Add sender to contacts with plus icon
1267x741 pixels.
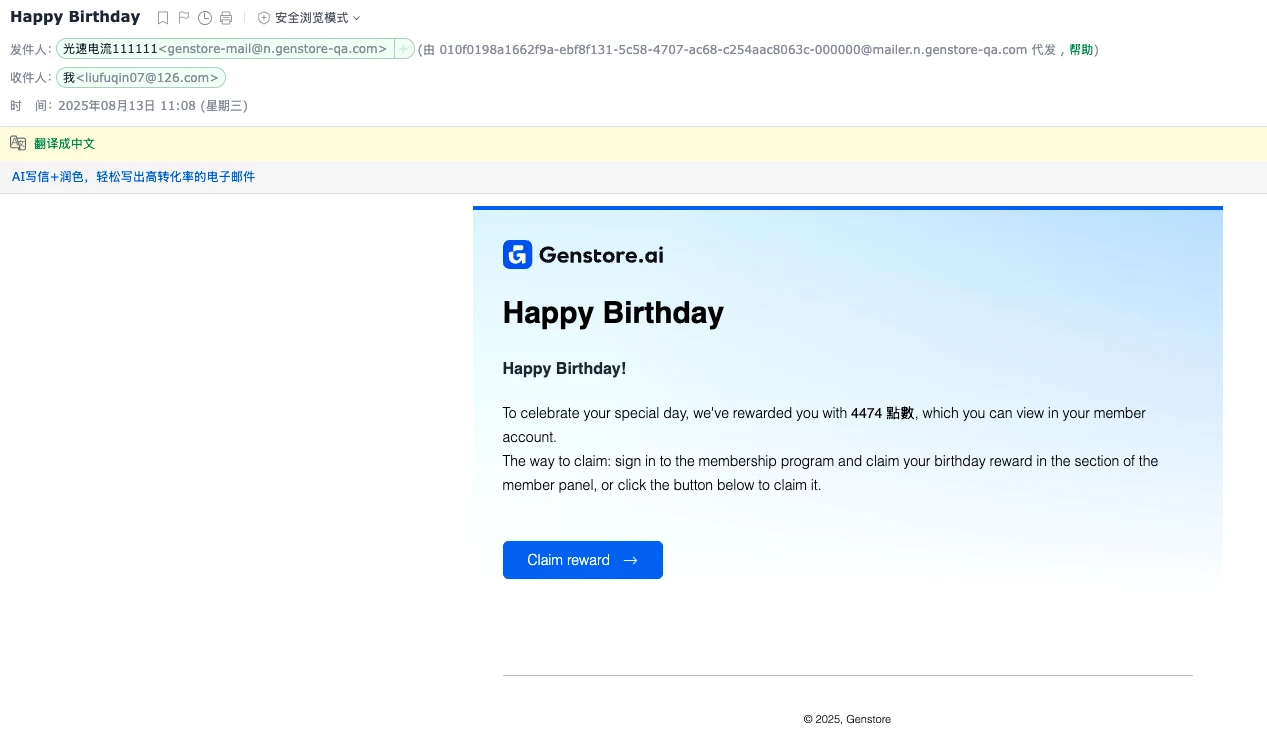[404, 49]
